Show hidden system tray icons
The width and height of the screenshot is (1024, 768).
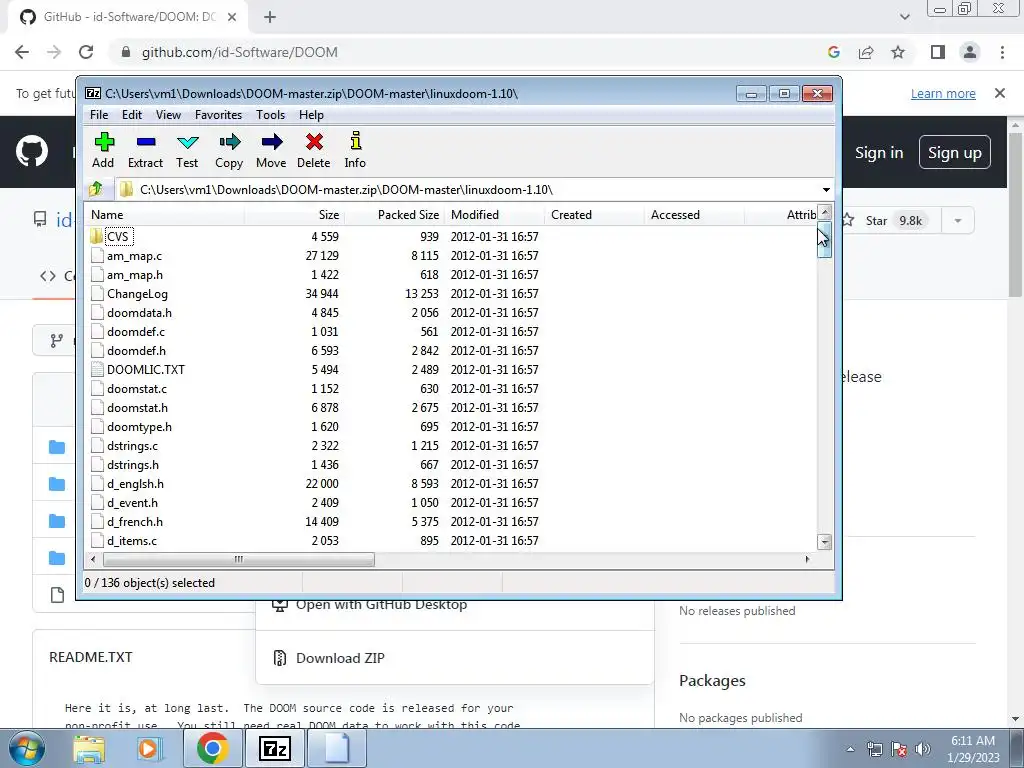(x=850, y=749)
